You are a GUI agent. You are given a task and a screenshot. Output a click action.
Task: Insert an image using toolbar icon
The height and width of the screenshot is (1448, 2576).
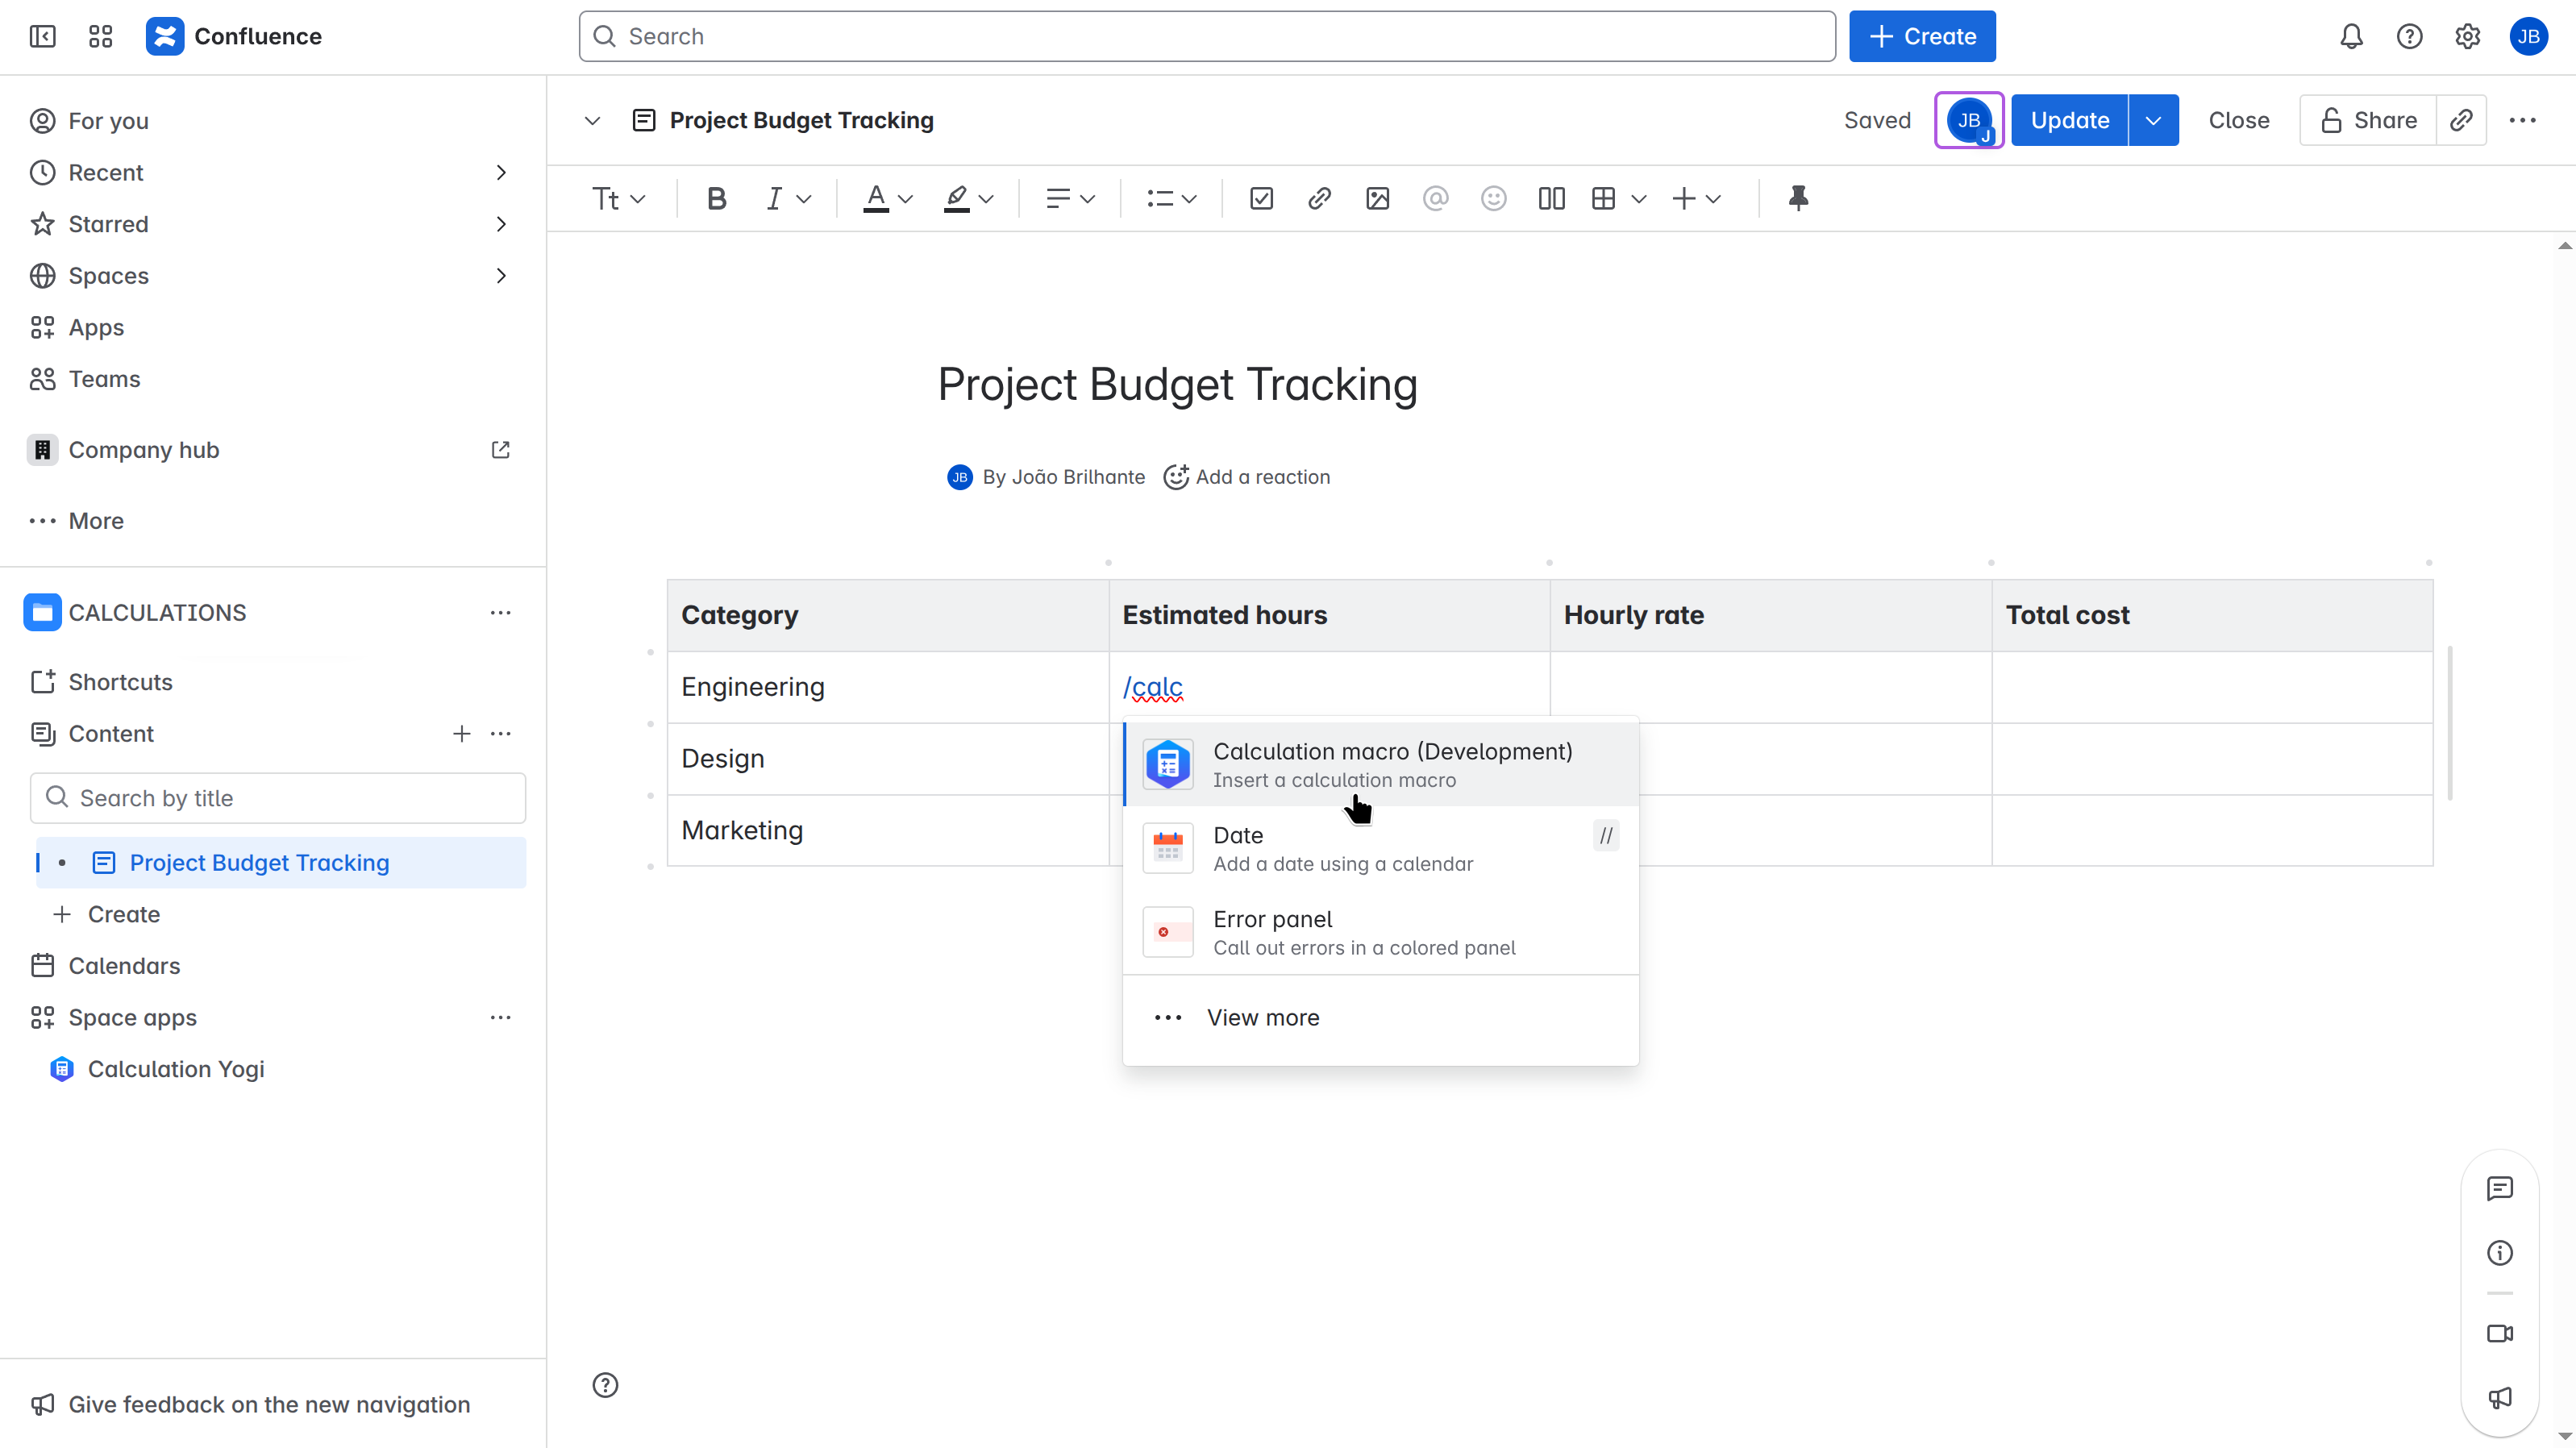pyautogui.click(x=1377, y=199)
